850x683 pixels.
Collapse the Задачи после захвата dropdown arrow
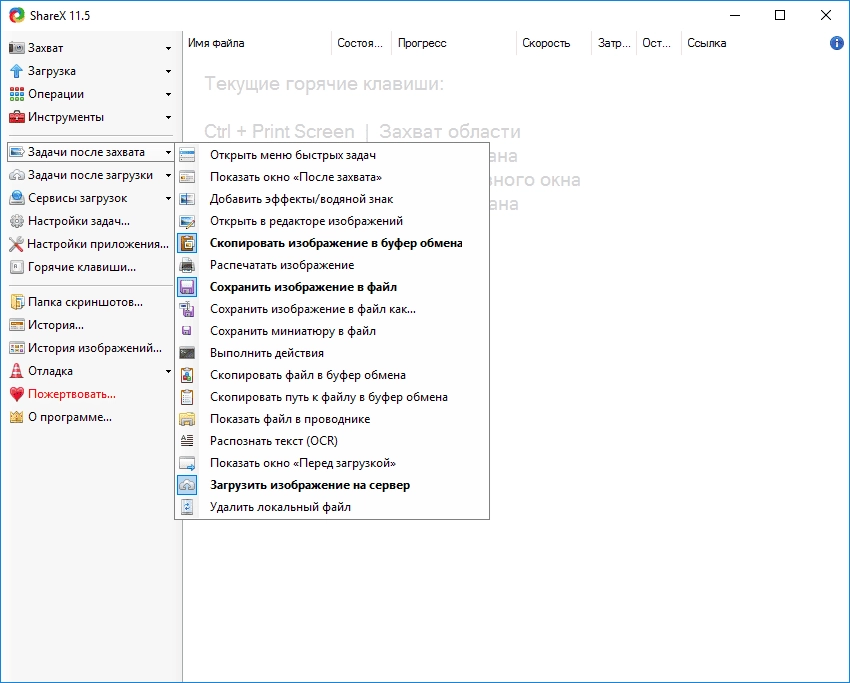click(x=169, y=153)
